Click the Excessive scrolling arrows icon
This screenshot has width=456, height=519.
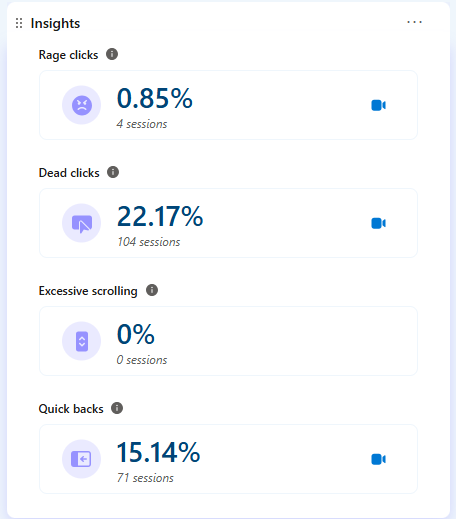pyautogui.click(x=82, y=341)
